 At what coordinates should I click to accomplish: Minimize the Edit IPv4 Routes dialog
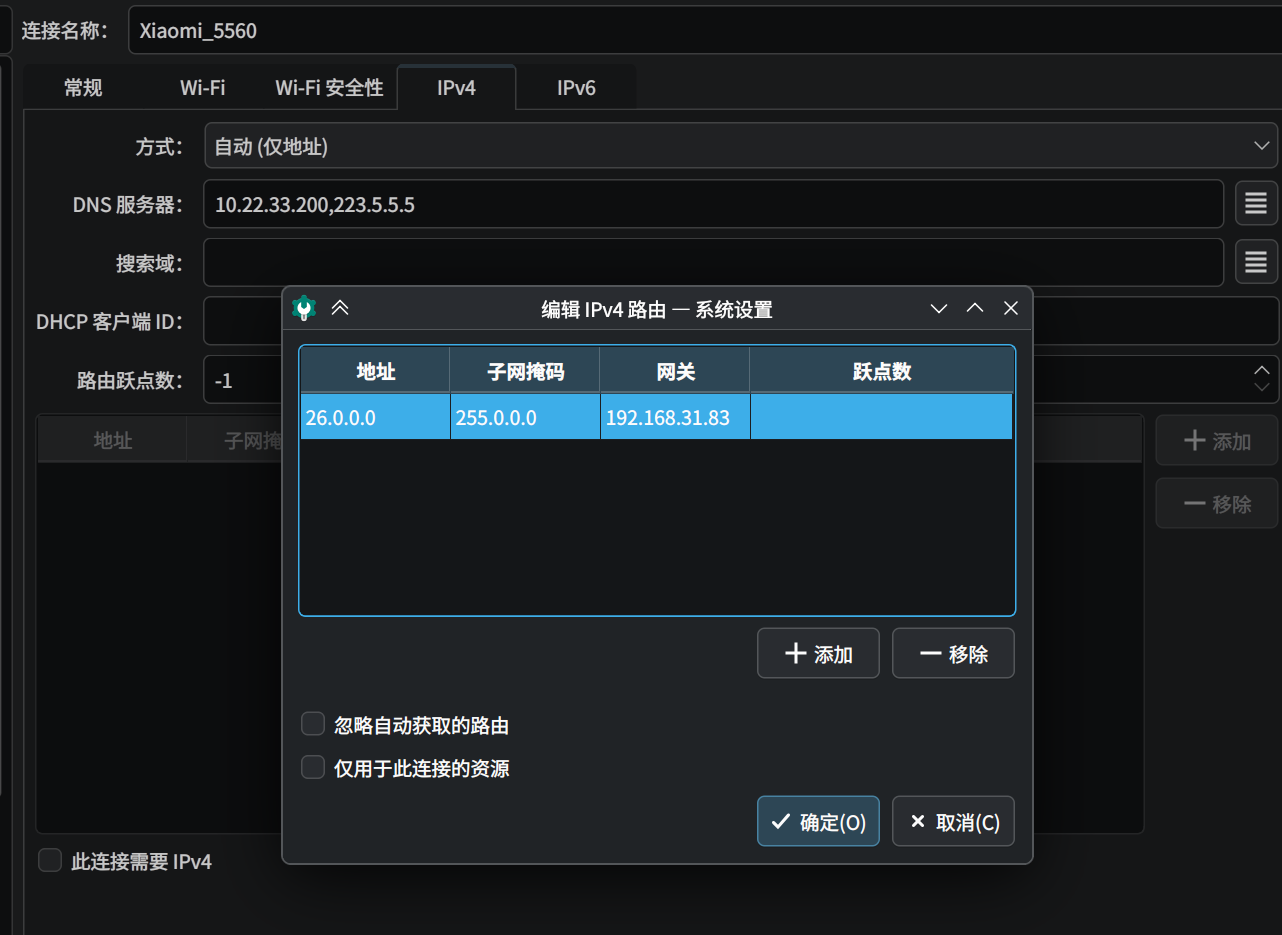(939, 309)
